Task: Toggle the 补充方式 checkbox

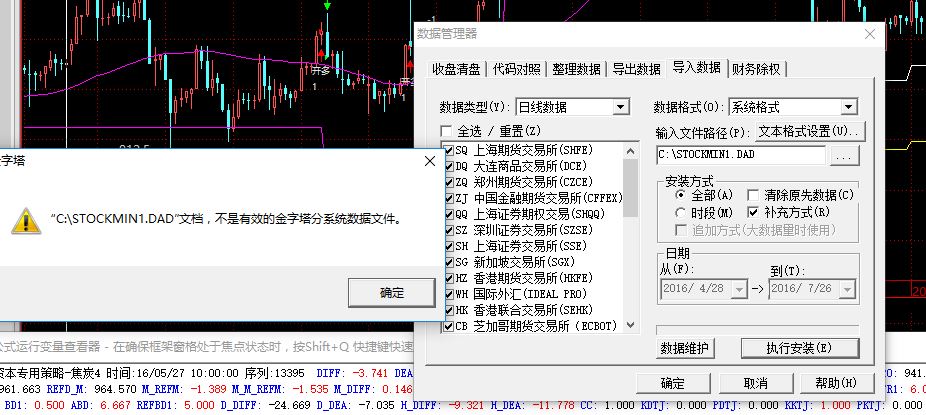Action: click(x=755, y=213)
